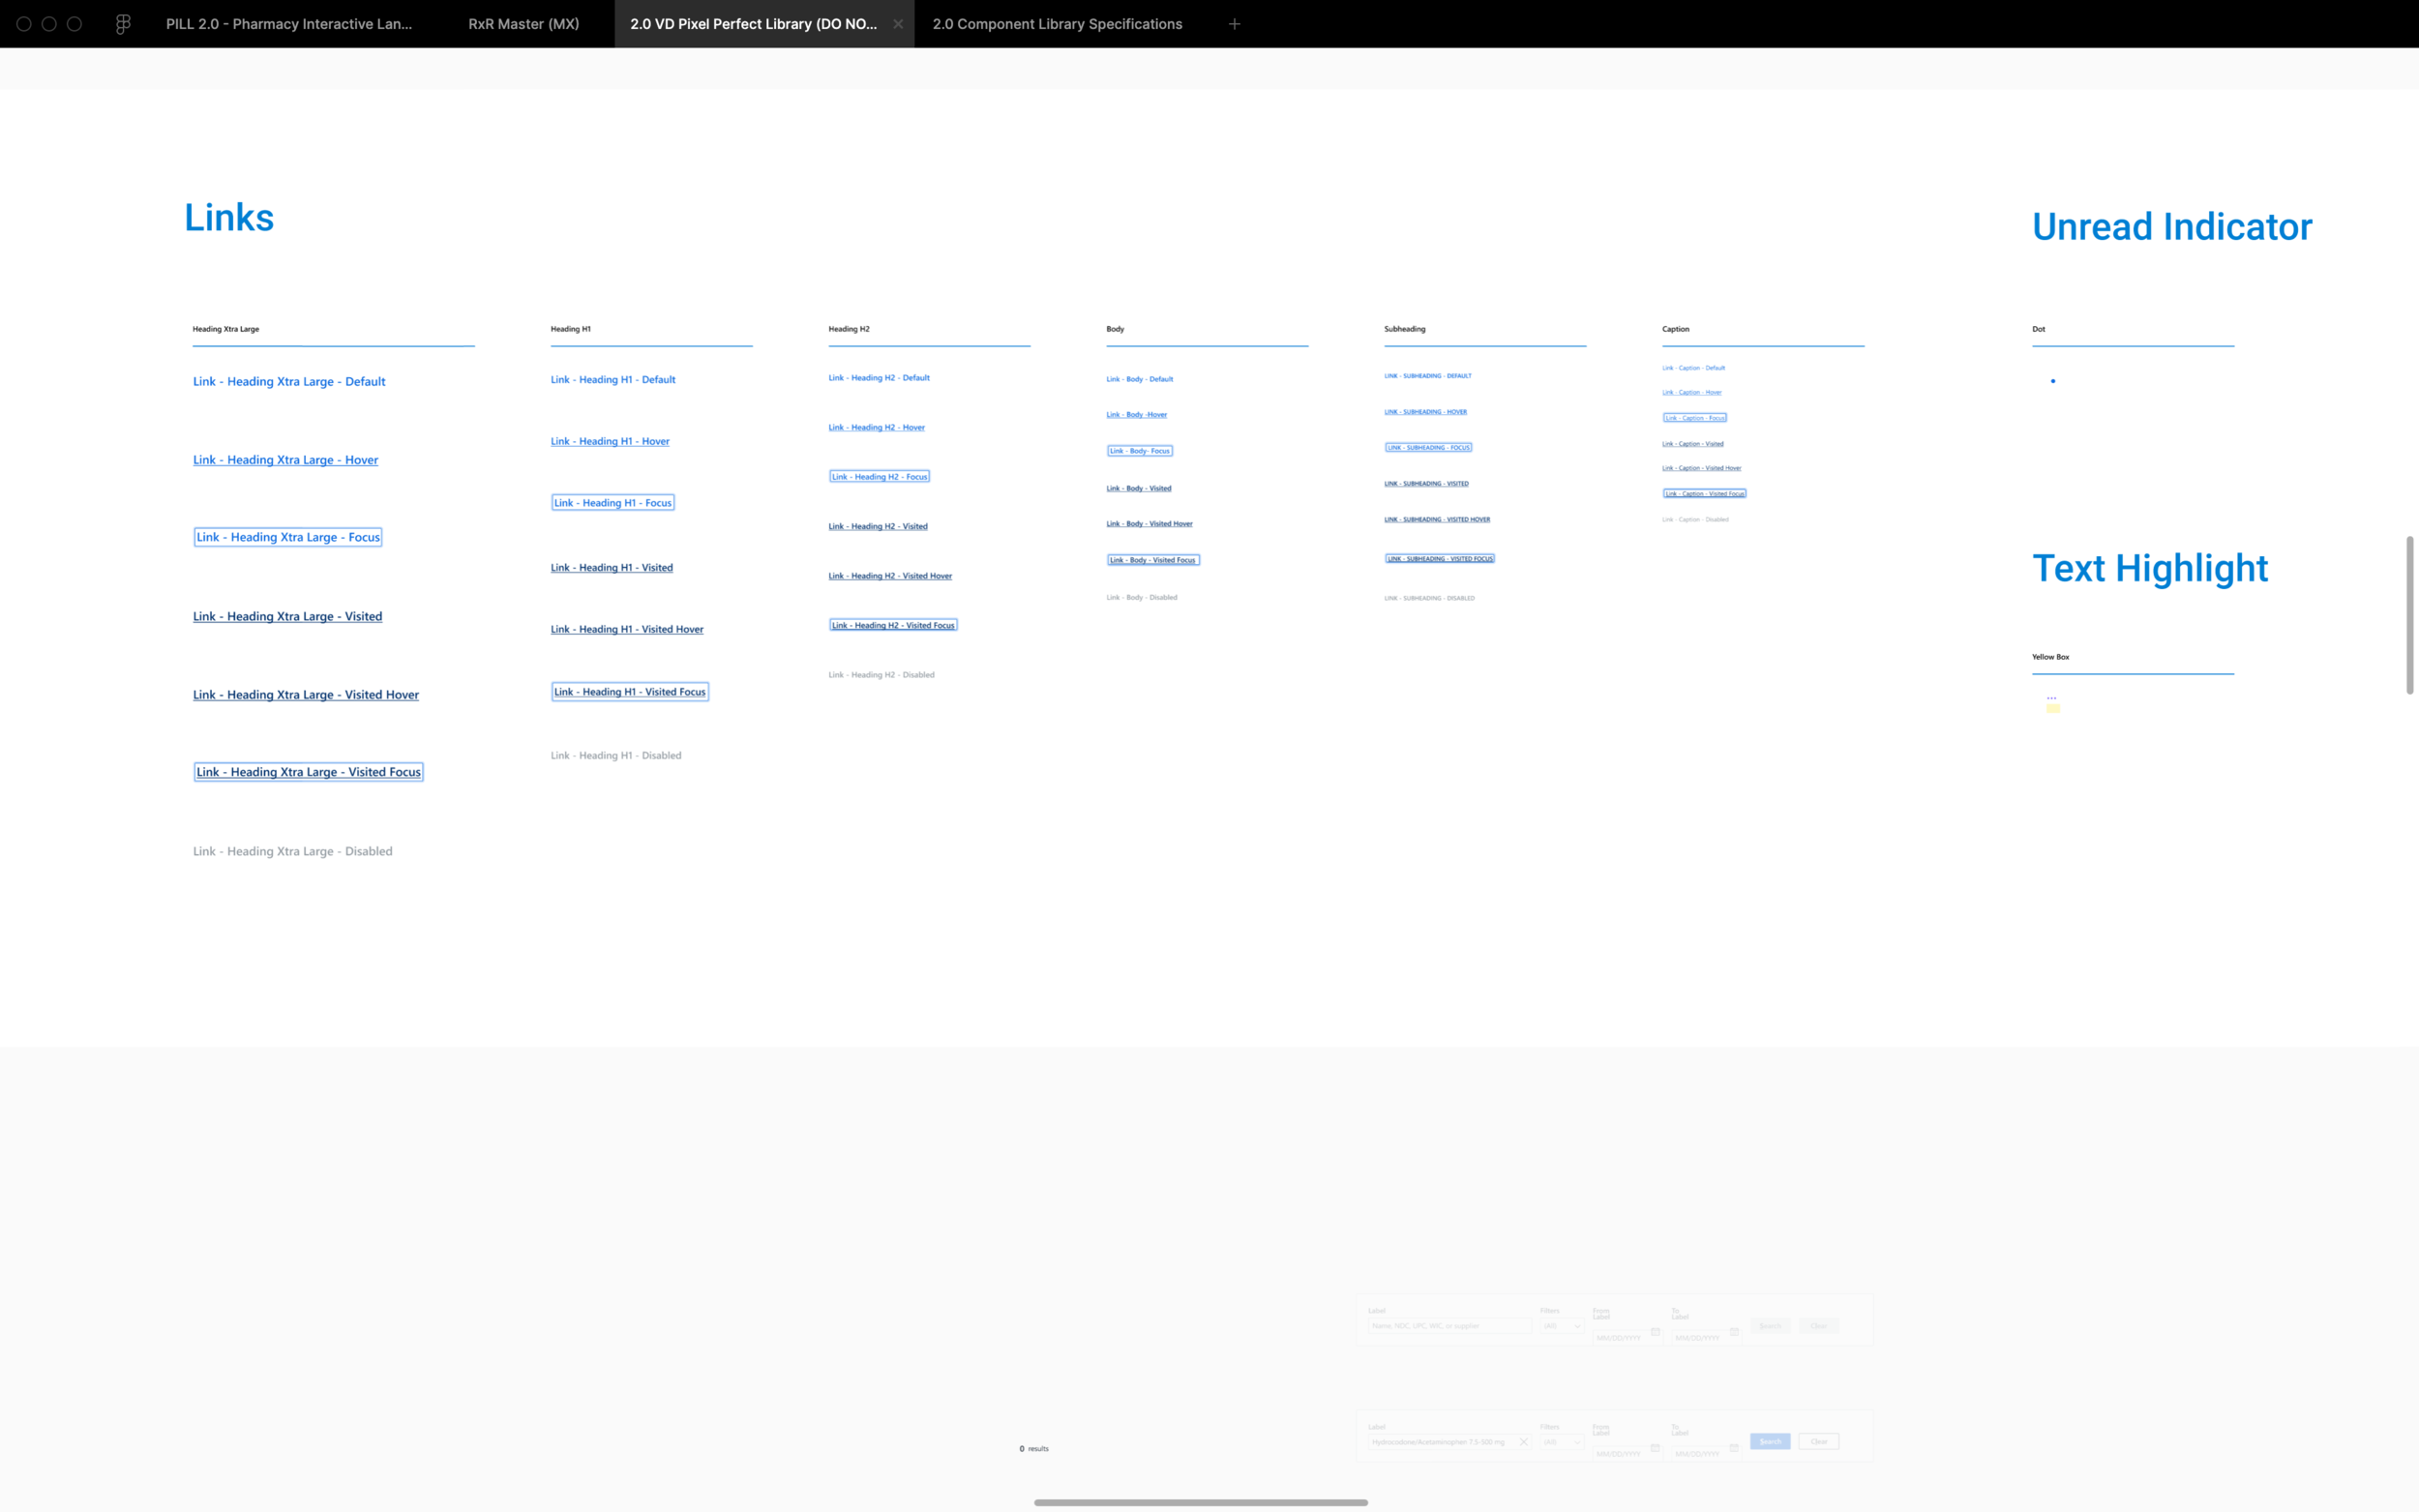
Task: Click the Figma logo icon in the toolbar
Action: click(123, 23)
